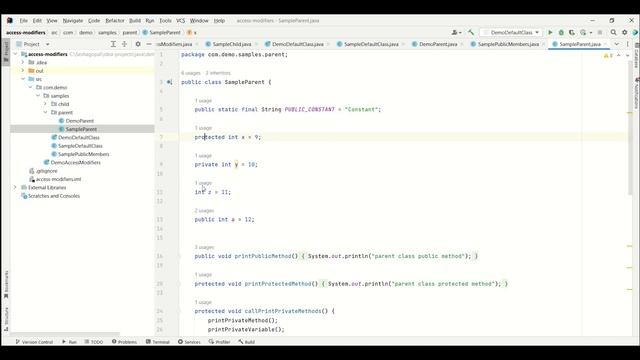Viewport: 640px width, 360px height.
Task: Open Version Control tool window
Action: (34, 342)
